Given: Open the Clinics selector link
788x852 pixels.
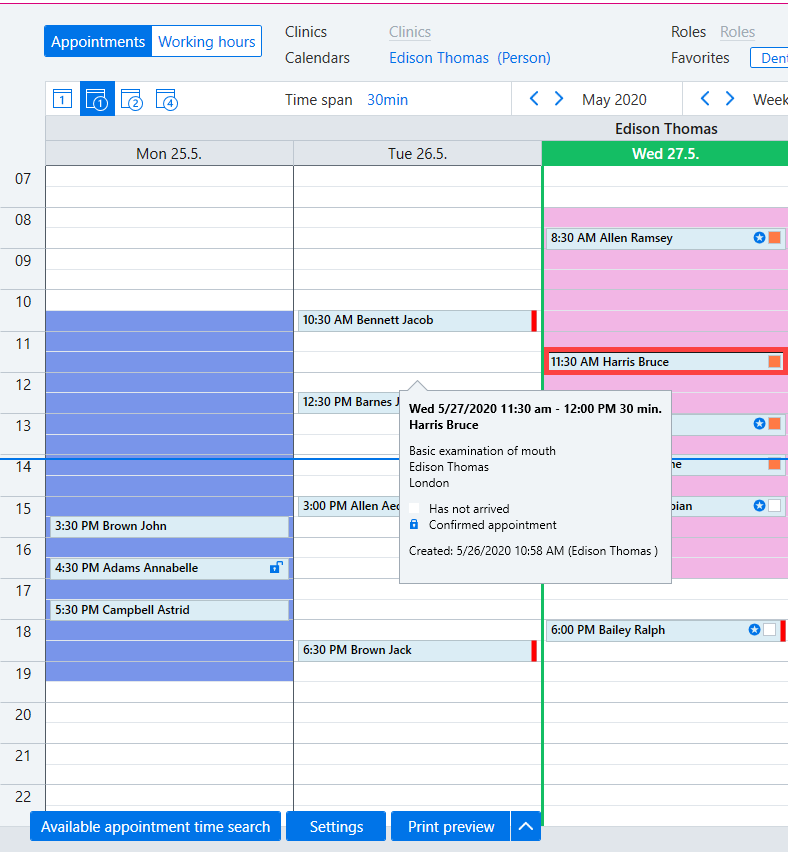Looking at the screenshot, I should [410, 32].
